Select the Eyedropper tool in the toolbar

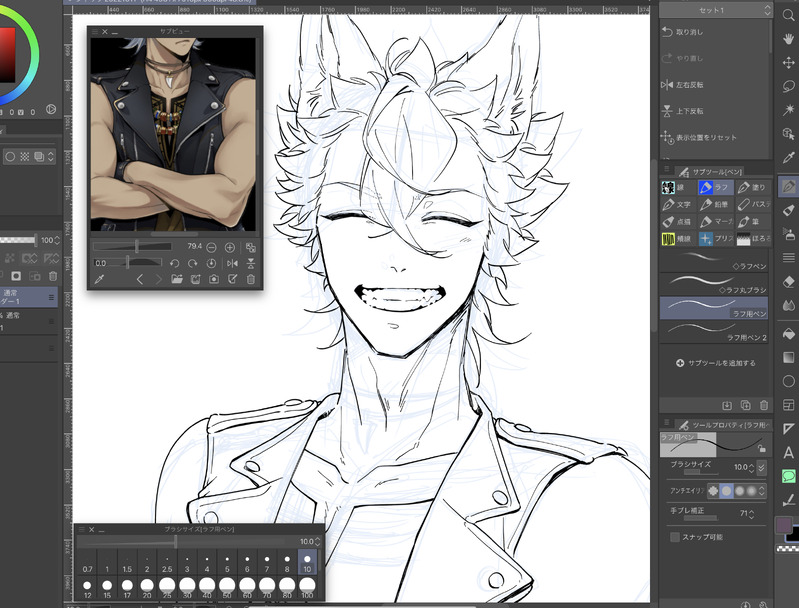788,157
